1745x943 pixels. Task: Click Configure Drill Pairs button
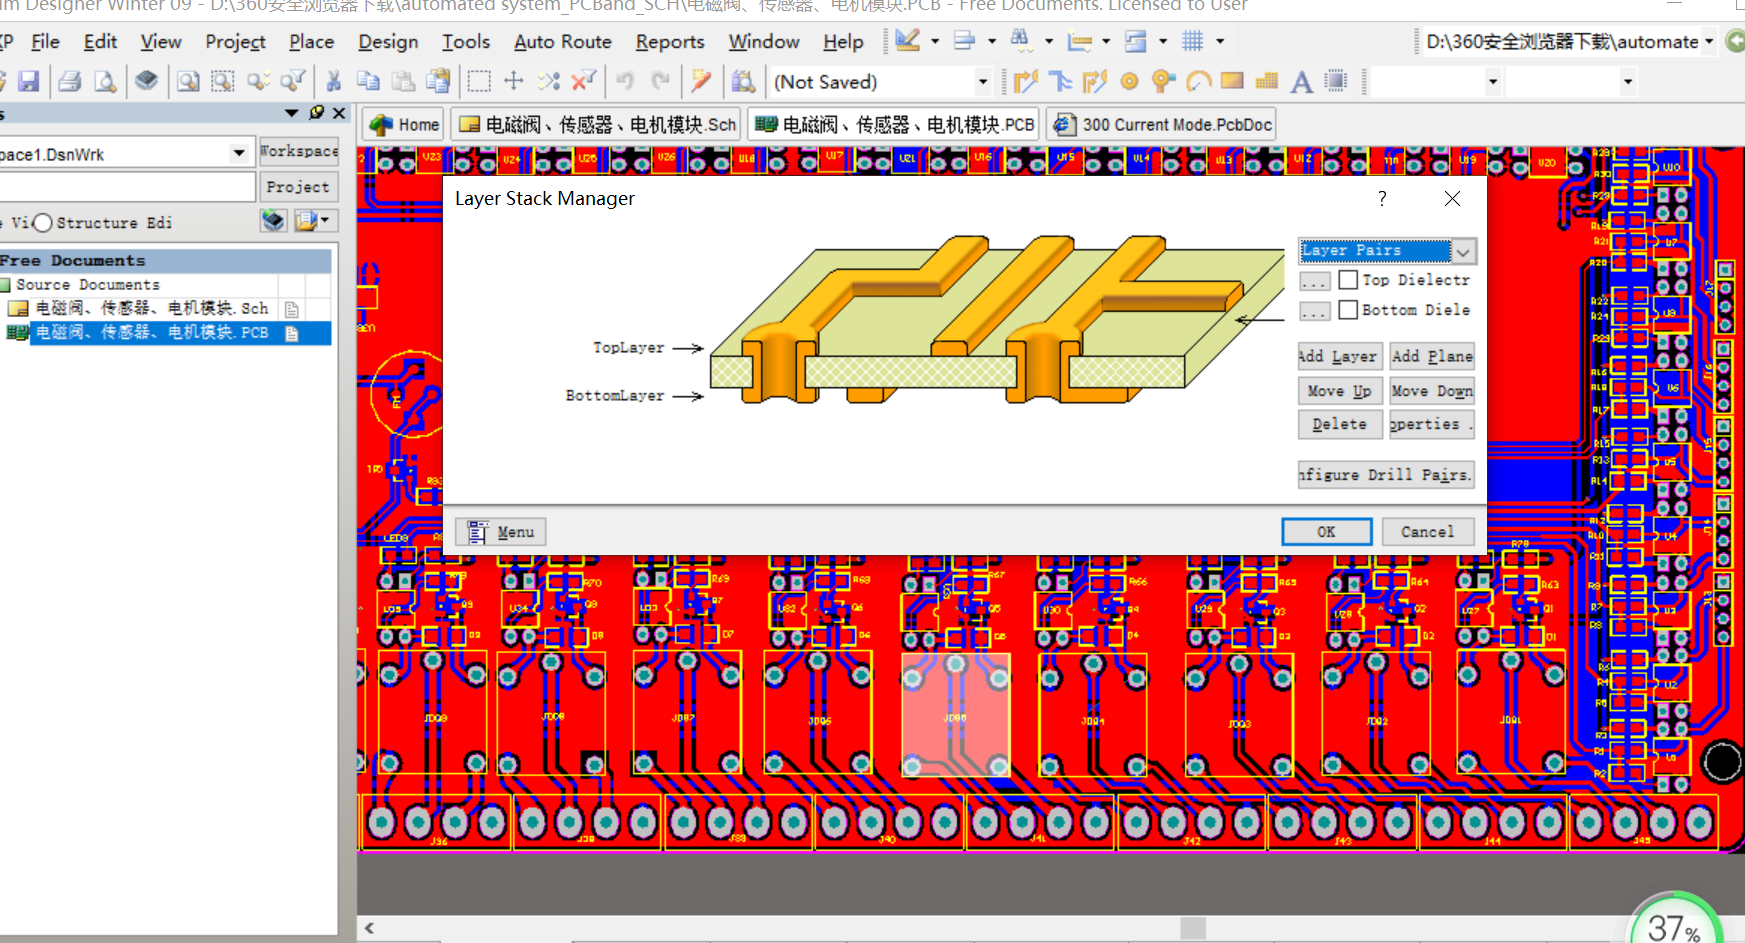[x=1386, y=474]
